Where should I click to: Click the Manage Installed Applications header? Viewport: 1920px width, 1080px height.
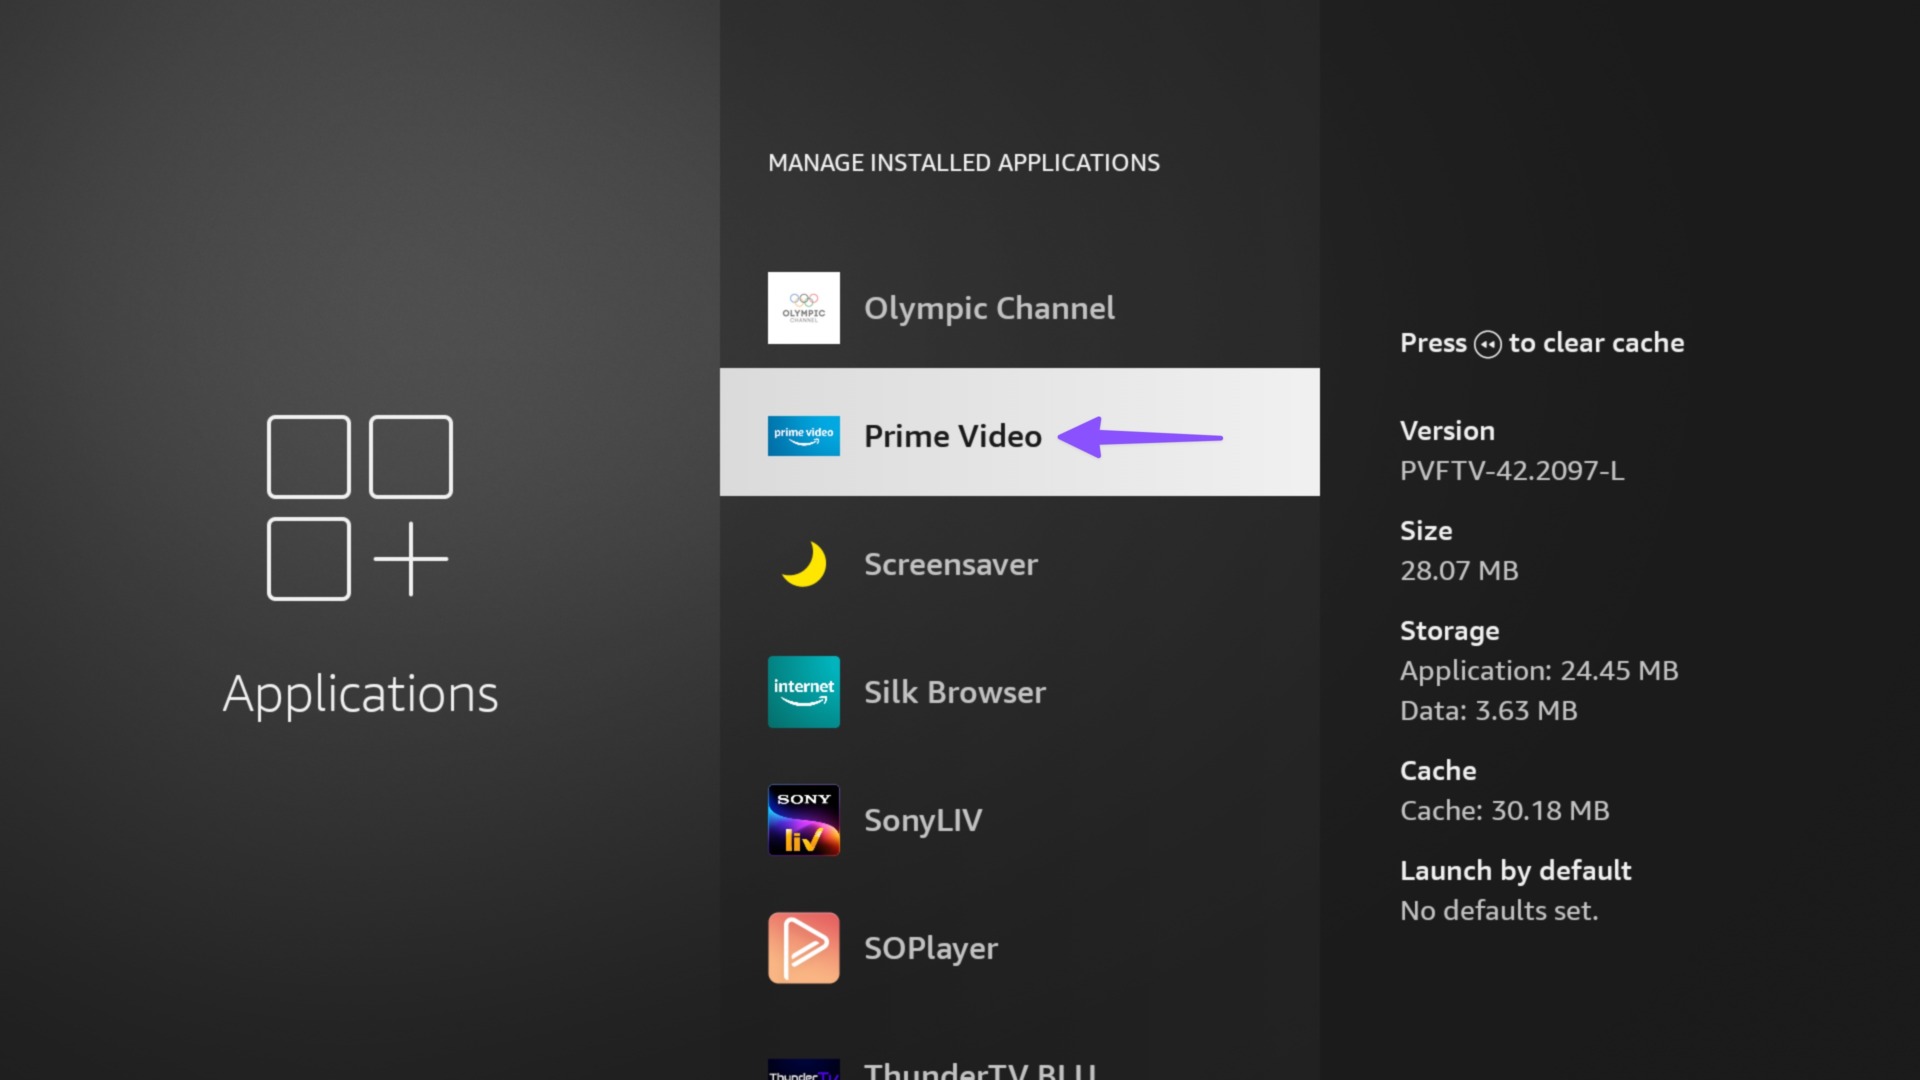[963, 163]
